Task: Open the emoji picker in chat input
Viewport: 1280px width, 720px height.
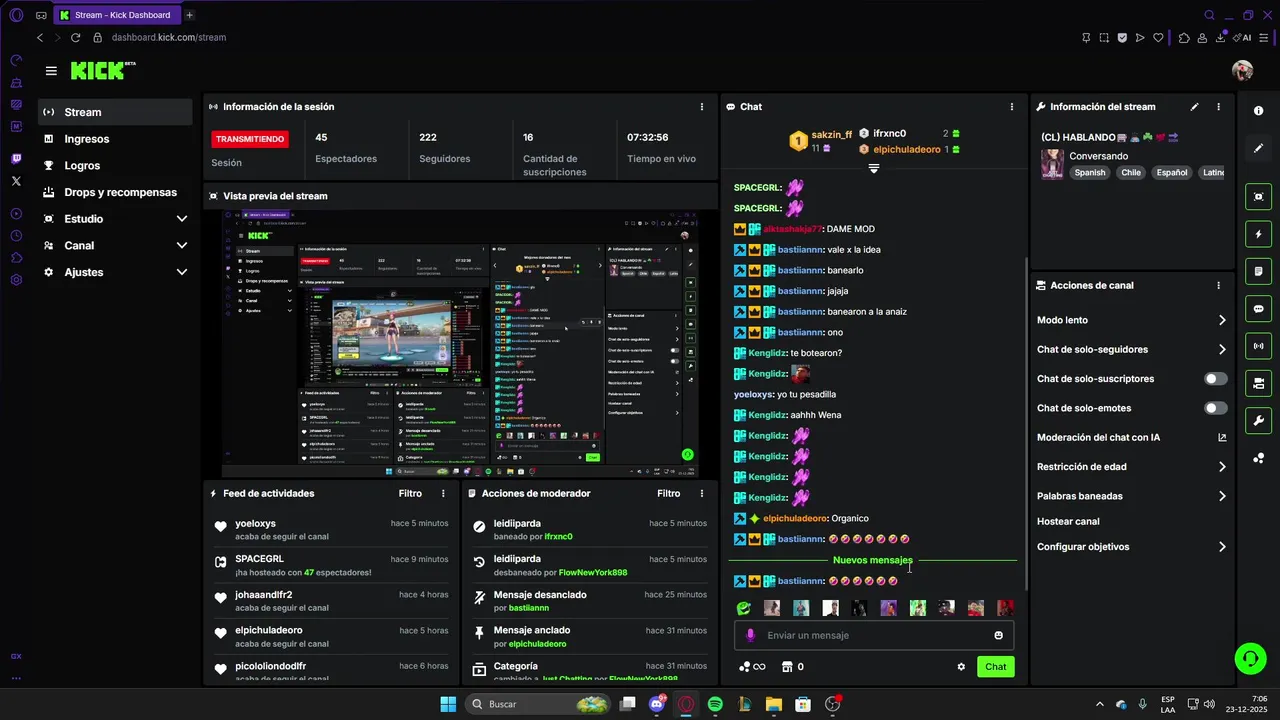Action: pos(998,635)
